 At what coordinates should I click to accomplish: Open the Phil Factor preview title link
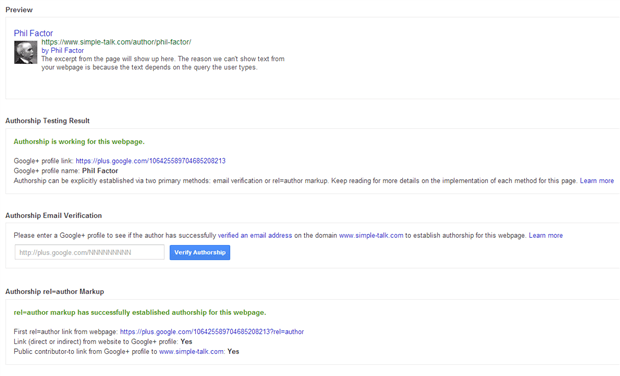pos(33,33)
